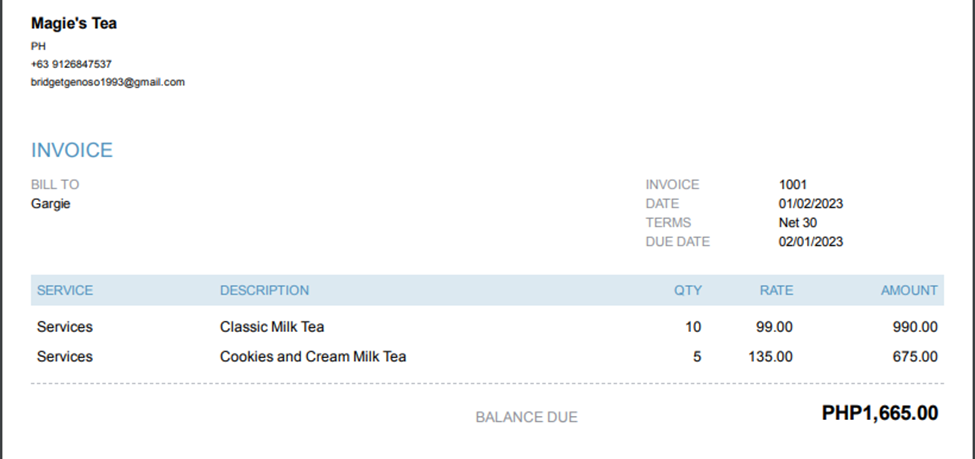Click the QTY column header
975x459 pixels.
pyautogui.click(x=688, y=291)
